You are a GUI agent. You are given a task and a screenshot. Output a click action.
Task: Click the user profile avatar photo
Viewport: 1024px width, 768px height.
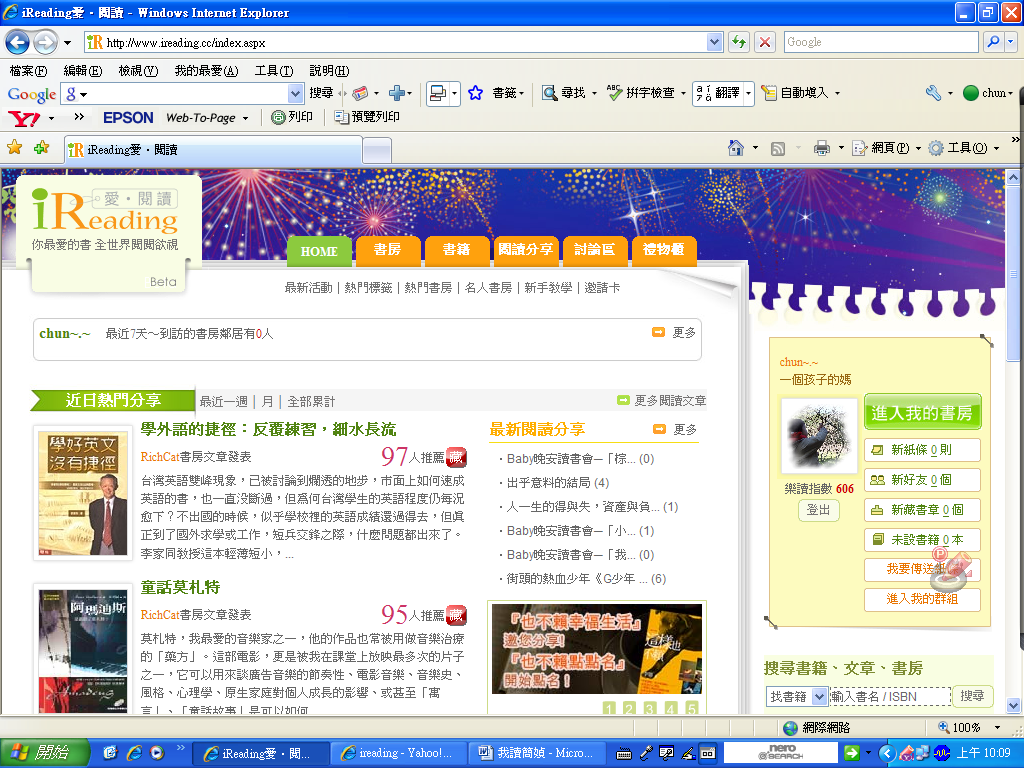[819, 436]
